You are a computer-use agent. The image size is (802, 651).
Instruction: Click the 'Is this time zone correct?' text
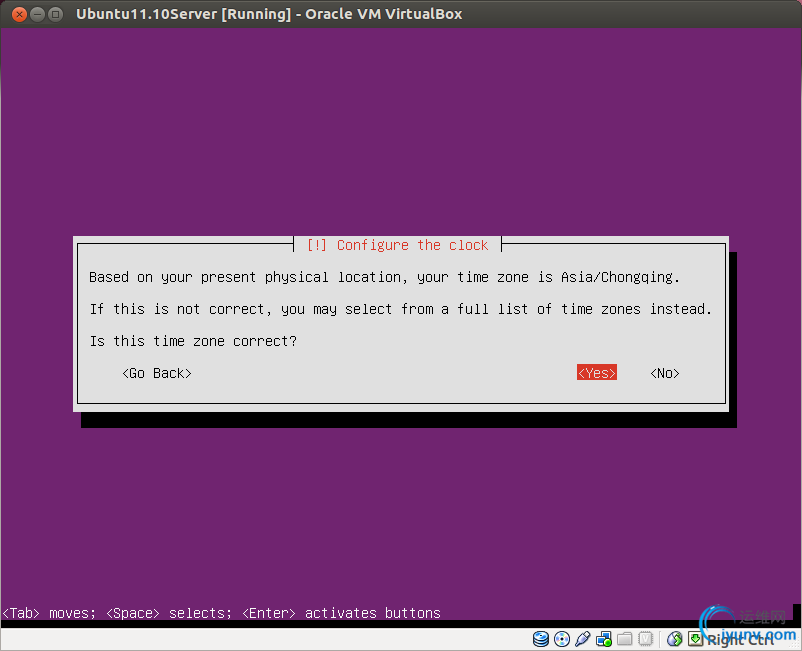pos(193,341)
